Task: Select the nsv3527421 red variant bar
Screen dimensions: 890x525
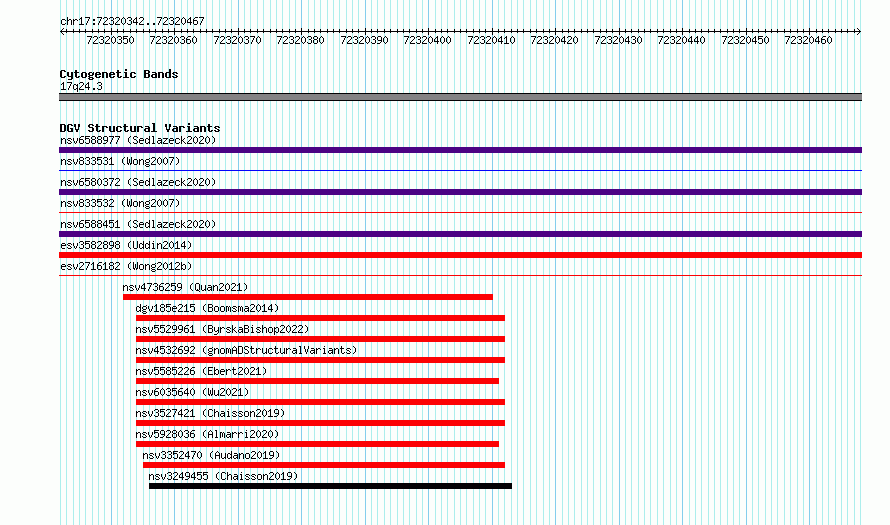Action: pos(320,423)
